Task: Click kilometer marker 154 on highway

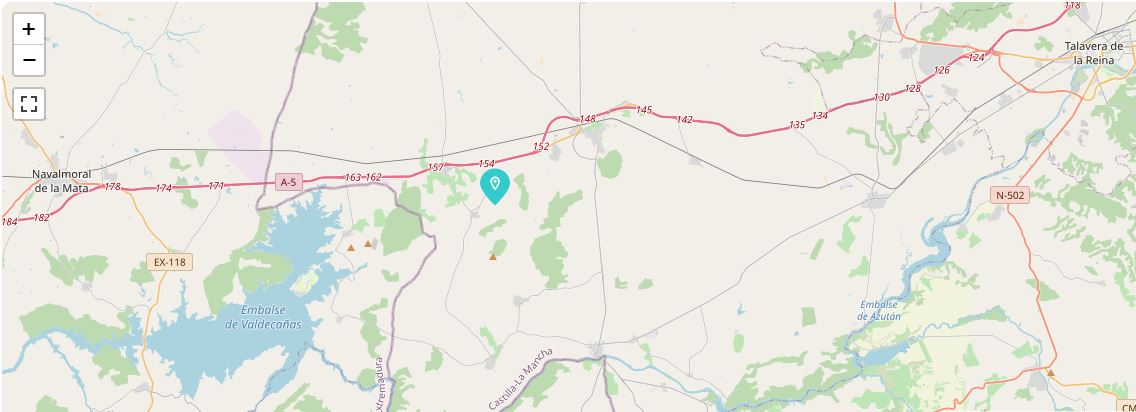Action: tap(486, 164)
